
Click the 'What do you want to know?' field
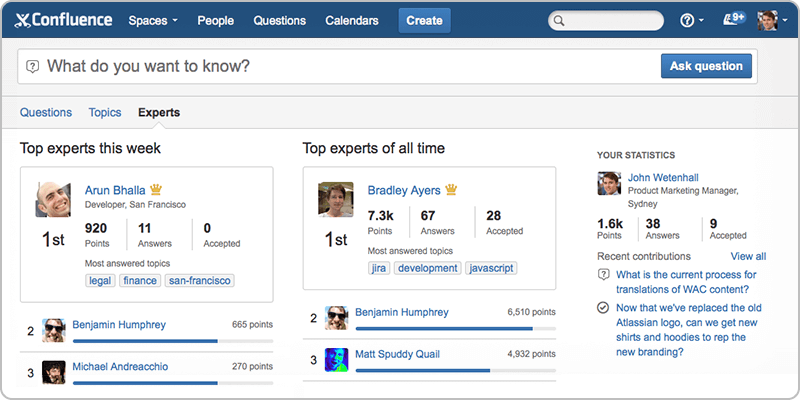click(387, 66)
